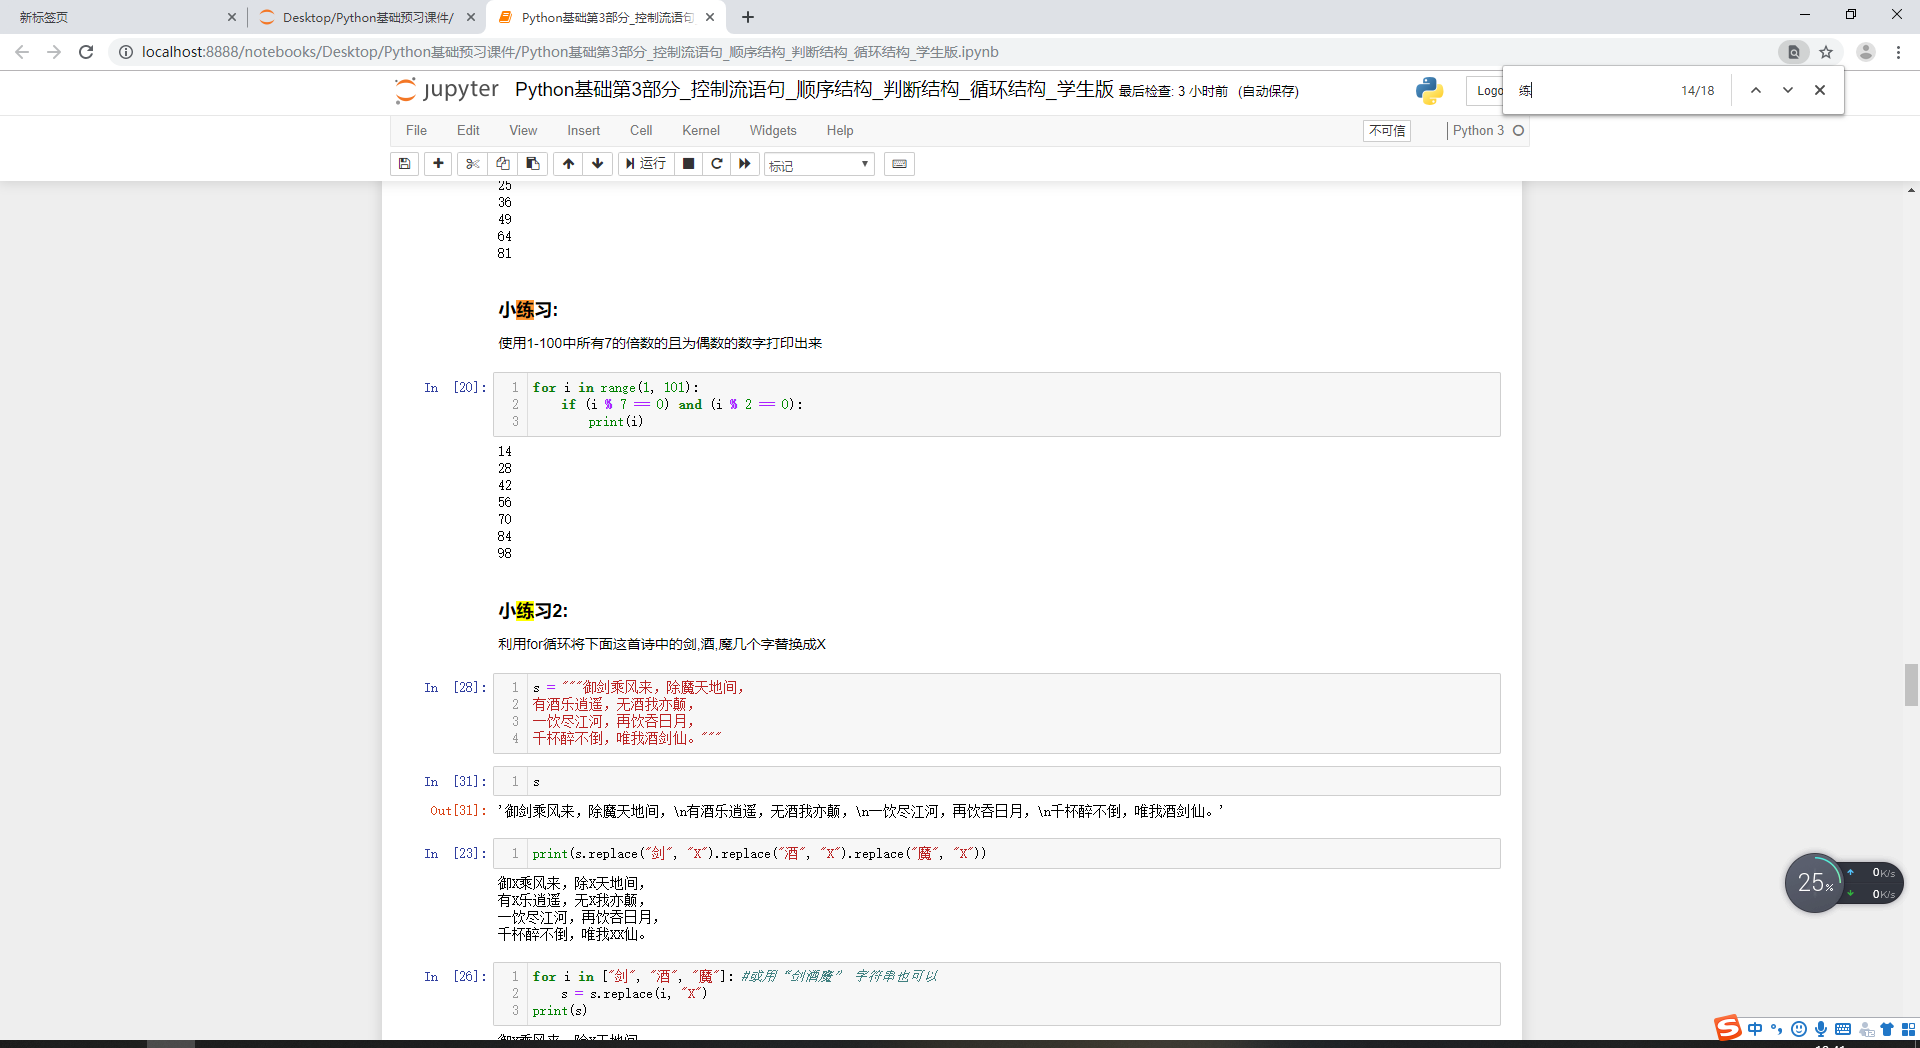1920x1048 pixels.
Task: Activate Sogou voice input microphone
Action: (1821, 1029)
